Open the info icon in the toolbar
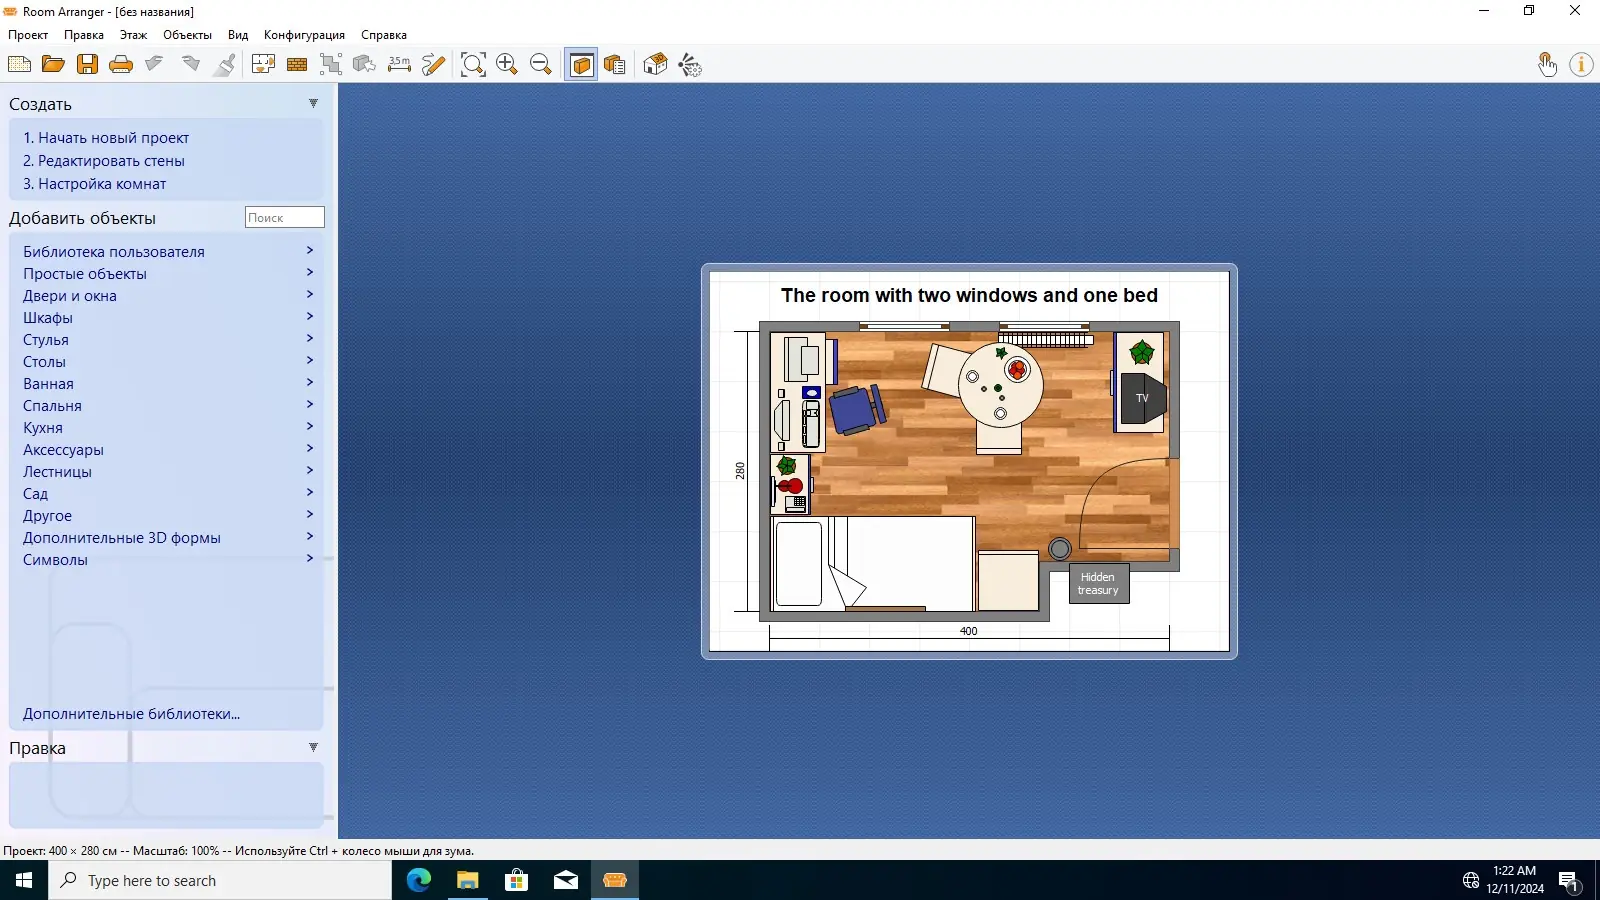Screen dimensions: 1600x900 (1581, 65)
